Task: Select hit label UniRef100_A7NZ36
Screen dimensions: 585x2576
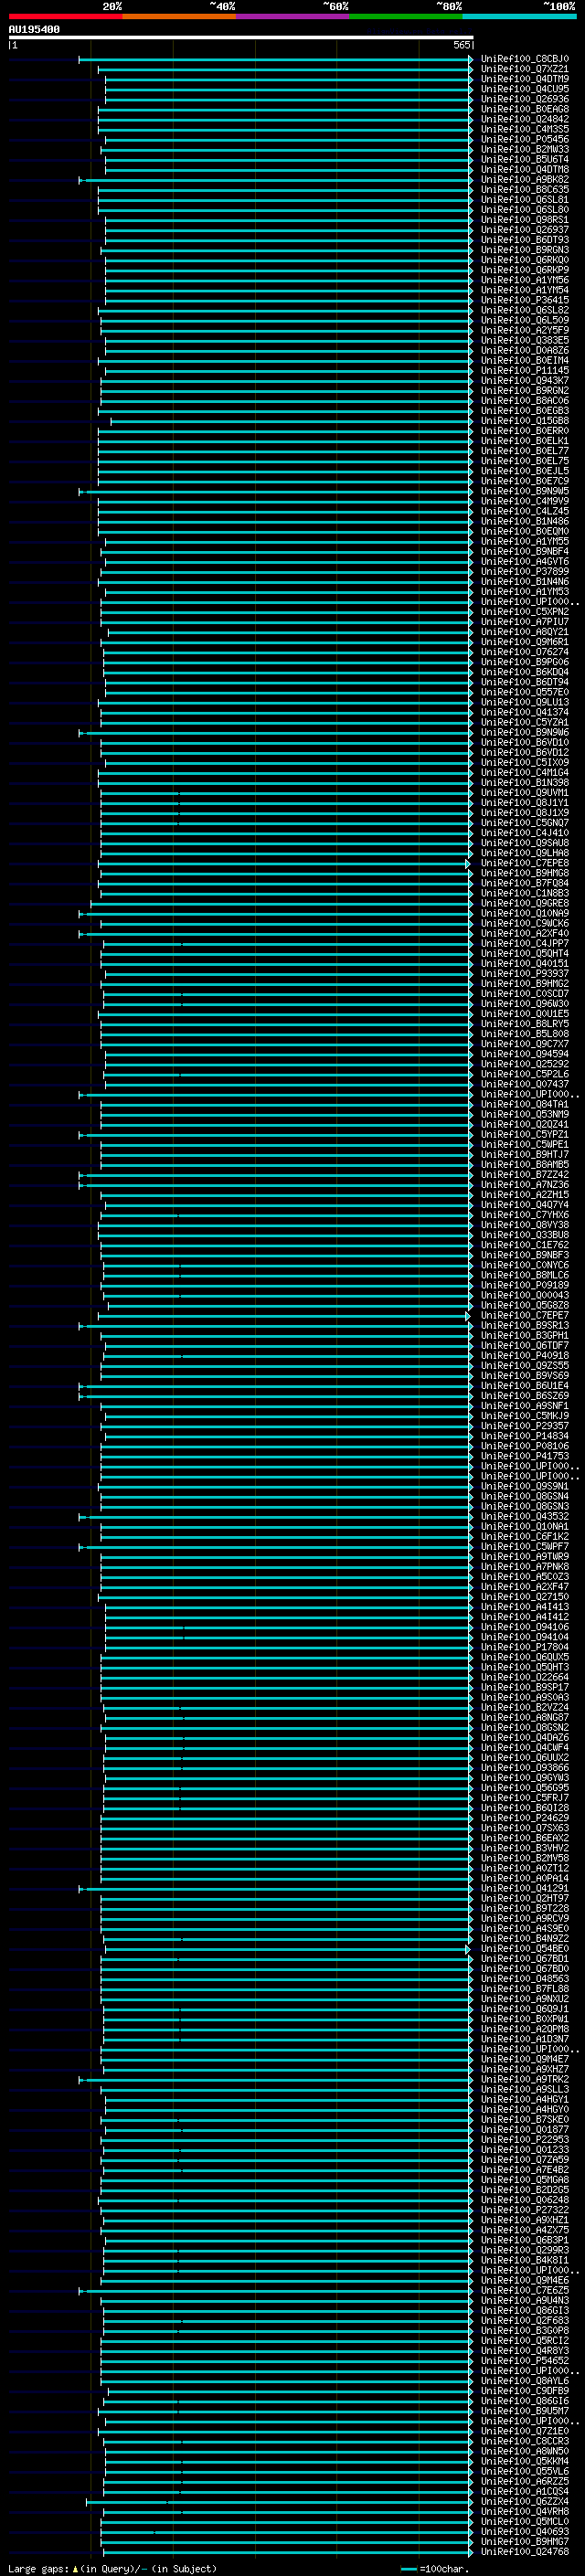Action: pos(525,1185)
